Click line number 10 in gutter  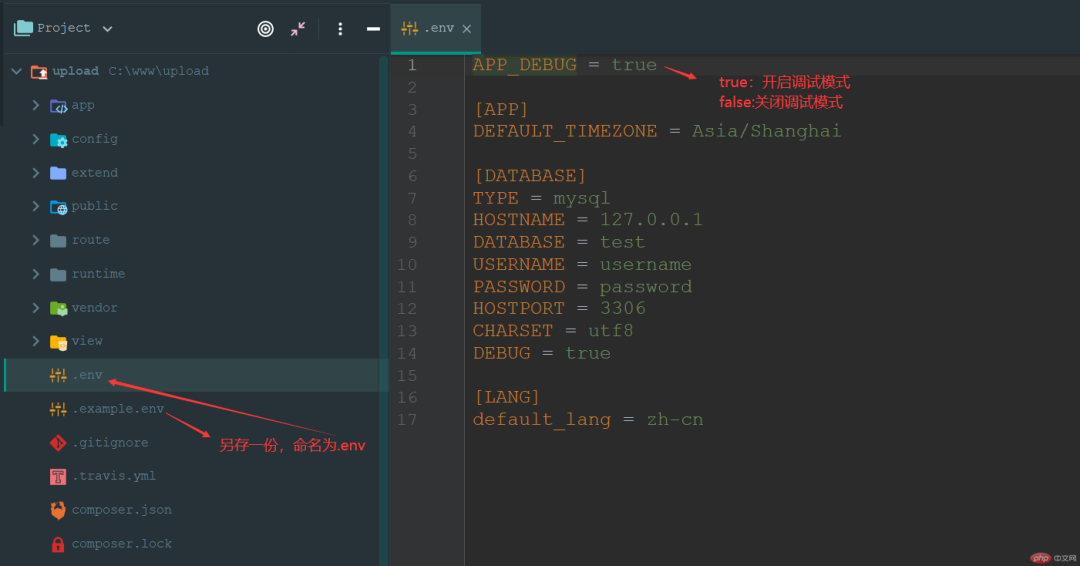pos(407,264)
